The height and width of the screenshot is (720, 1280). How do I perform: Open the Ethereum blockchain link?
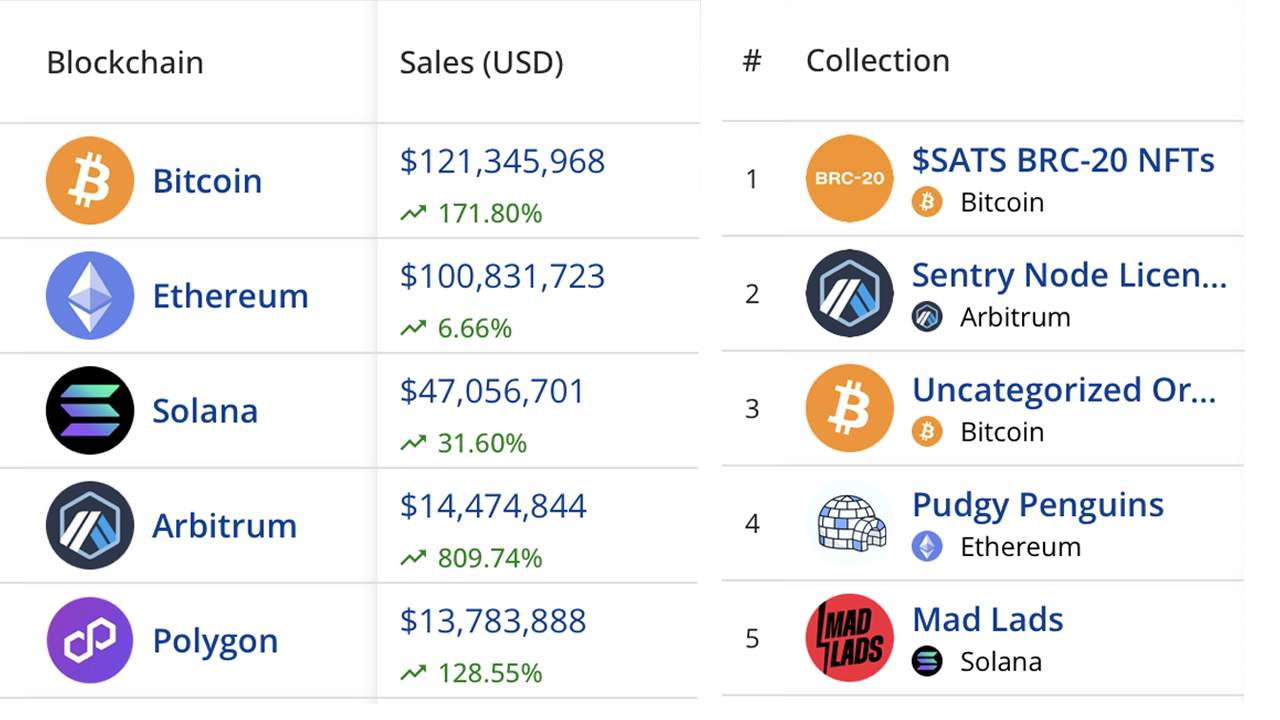pos(230,295)
